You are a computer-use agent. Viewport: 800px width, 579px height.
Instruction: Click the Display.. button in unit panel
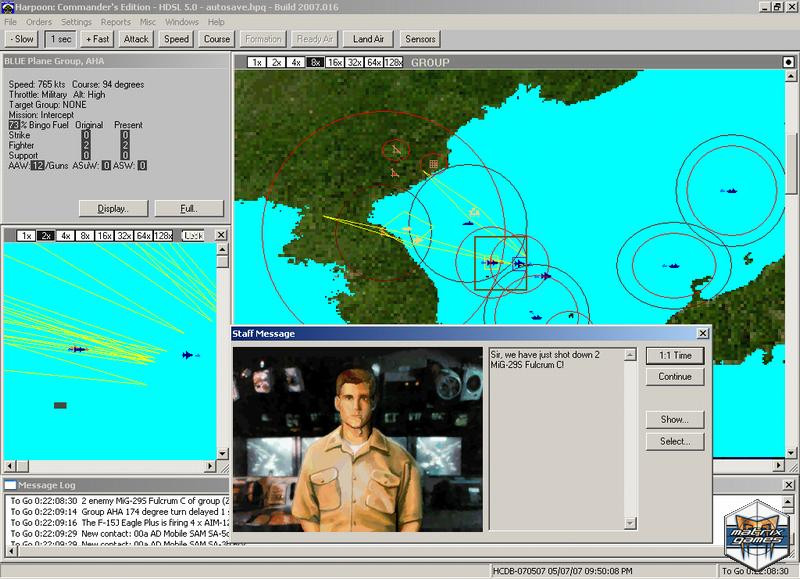click(113, 208)
